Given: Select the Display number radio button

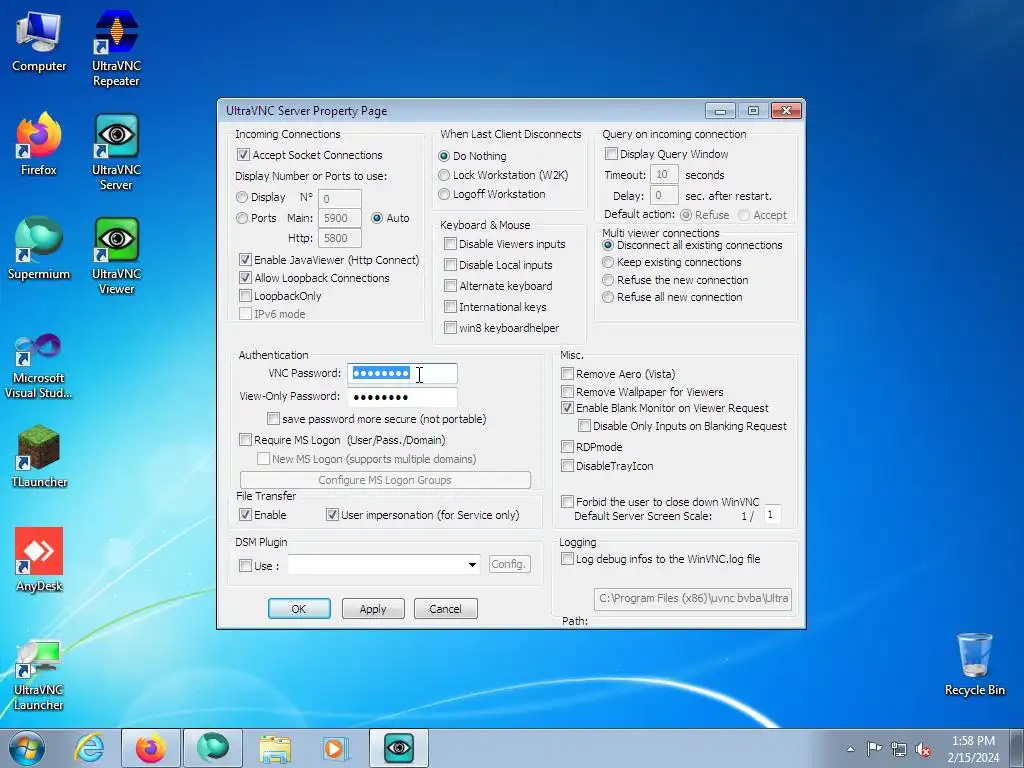Looking at the screenshot, I should coord(242,197).
